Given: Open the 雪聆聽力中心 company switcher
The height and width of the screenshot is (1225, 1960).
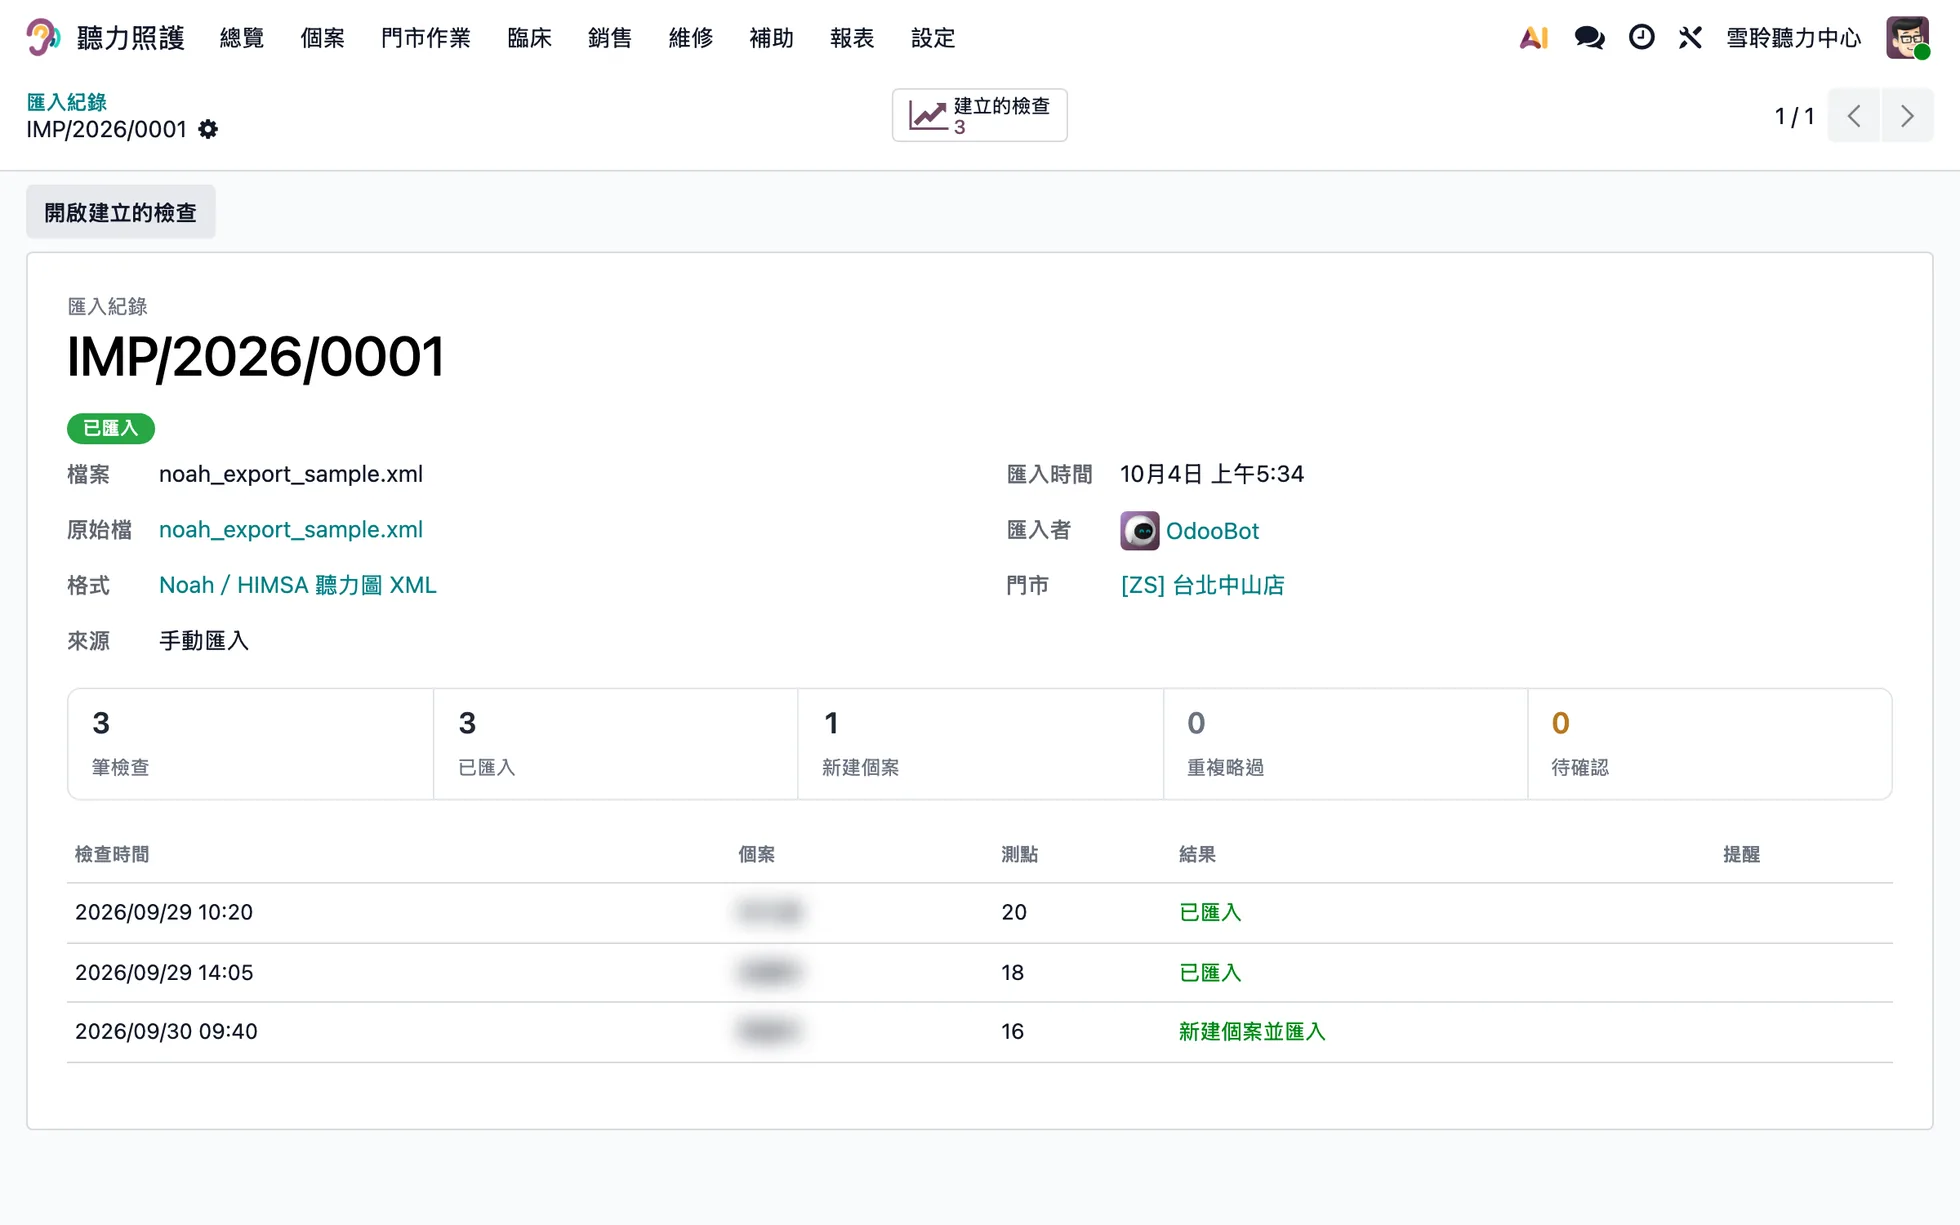Looking at the screenshot, I should click(1794, 38).
